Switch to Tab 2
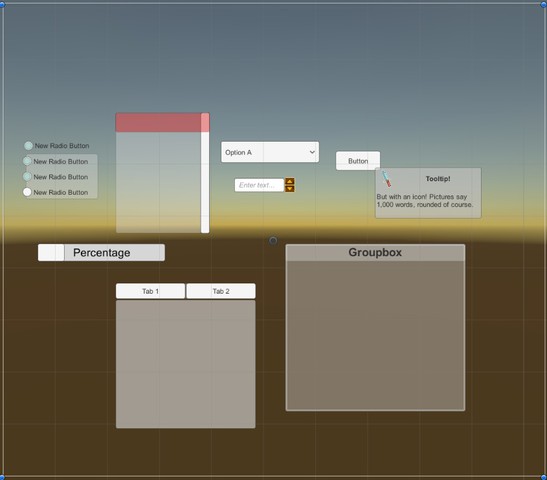This screenshot has width=547, height=480. (221, 291)
